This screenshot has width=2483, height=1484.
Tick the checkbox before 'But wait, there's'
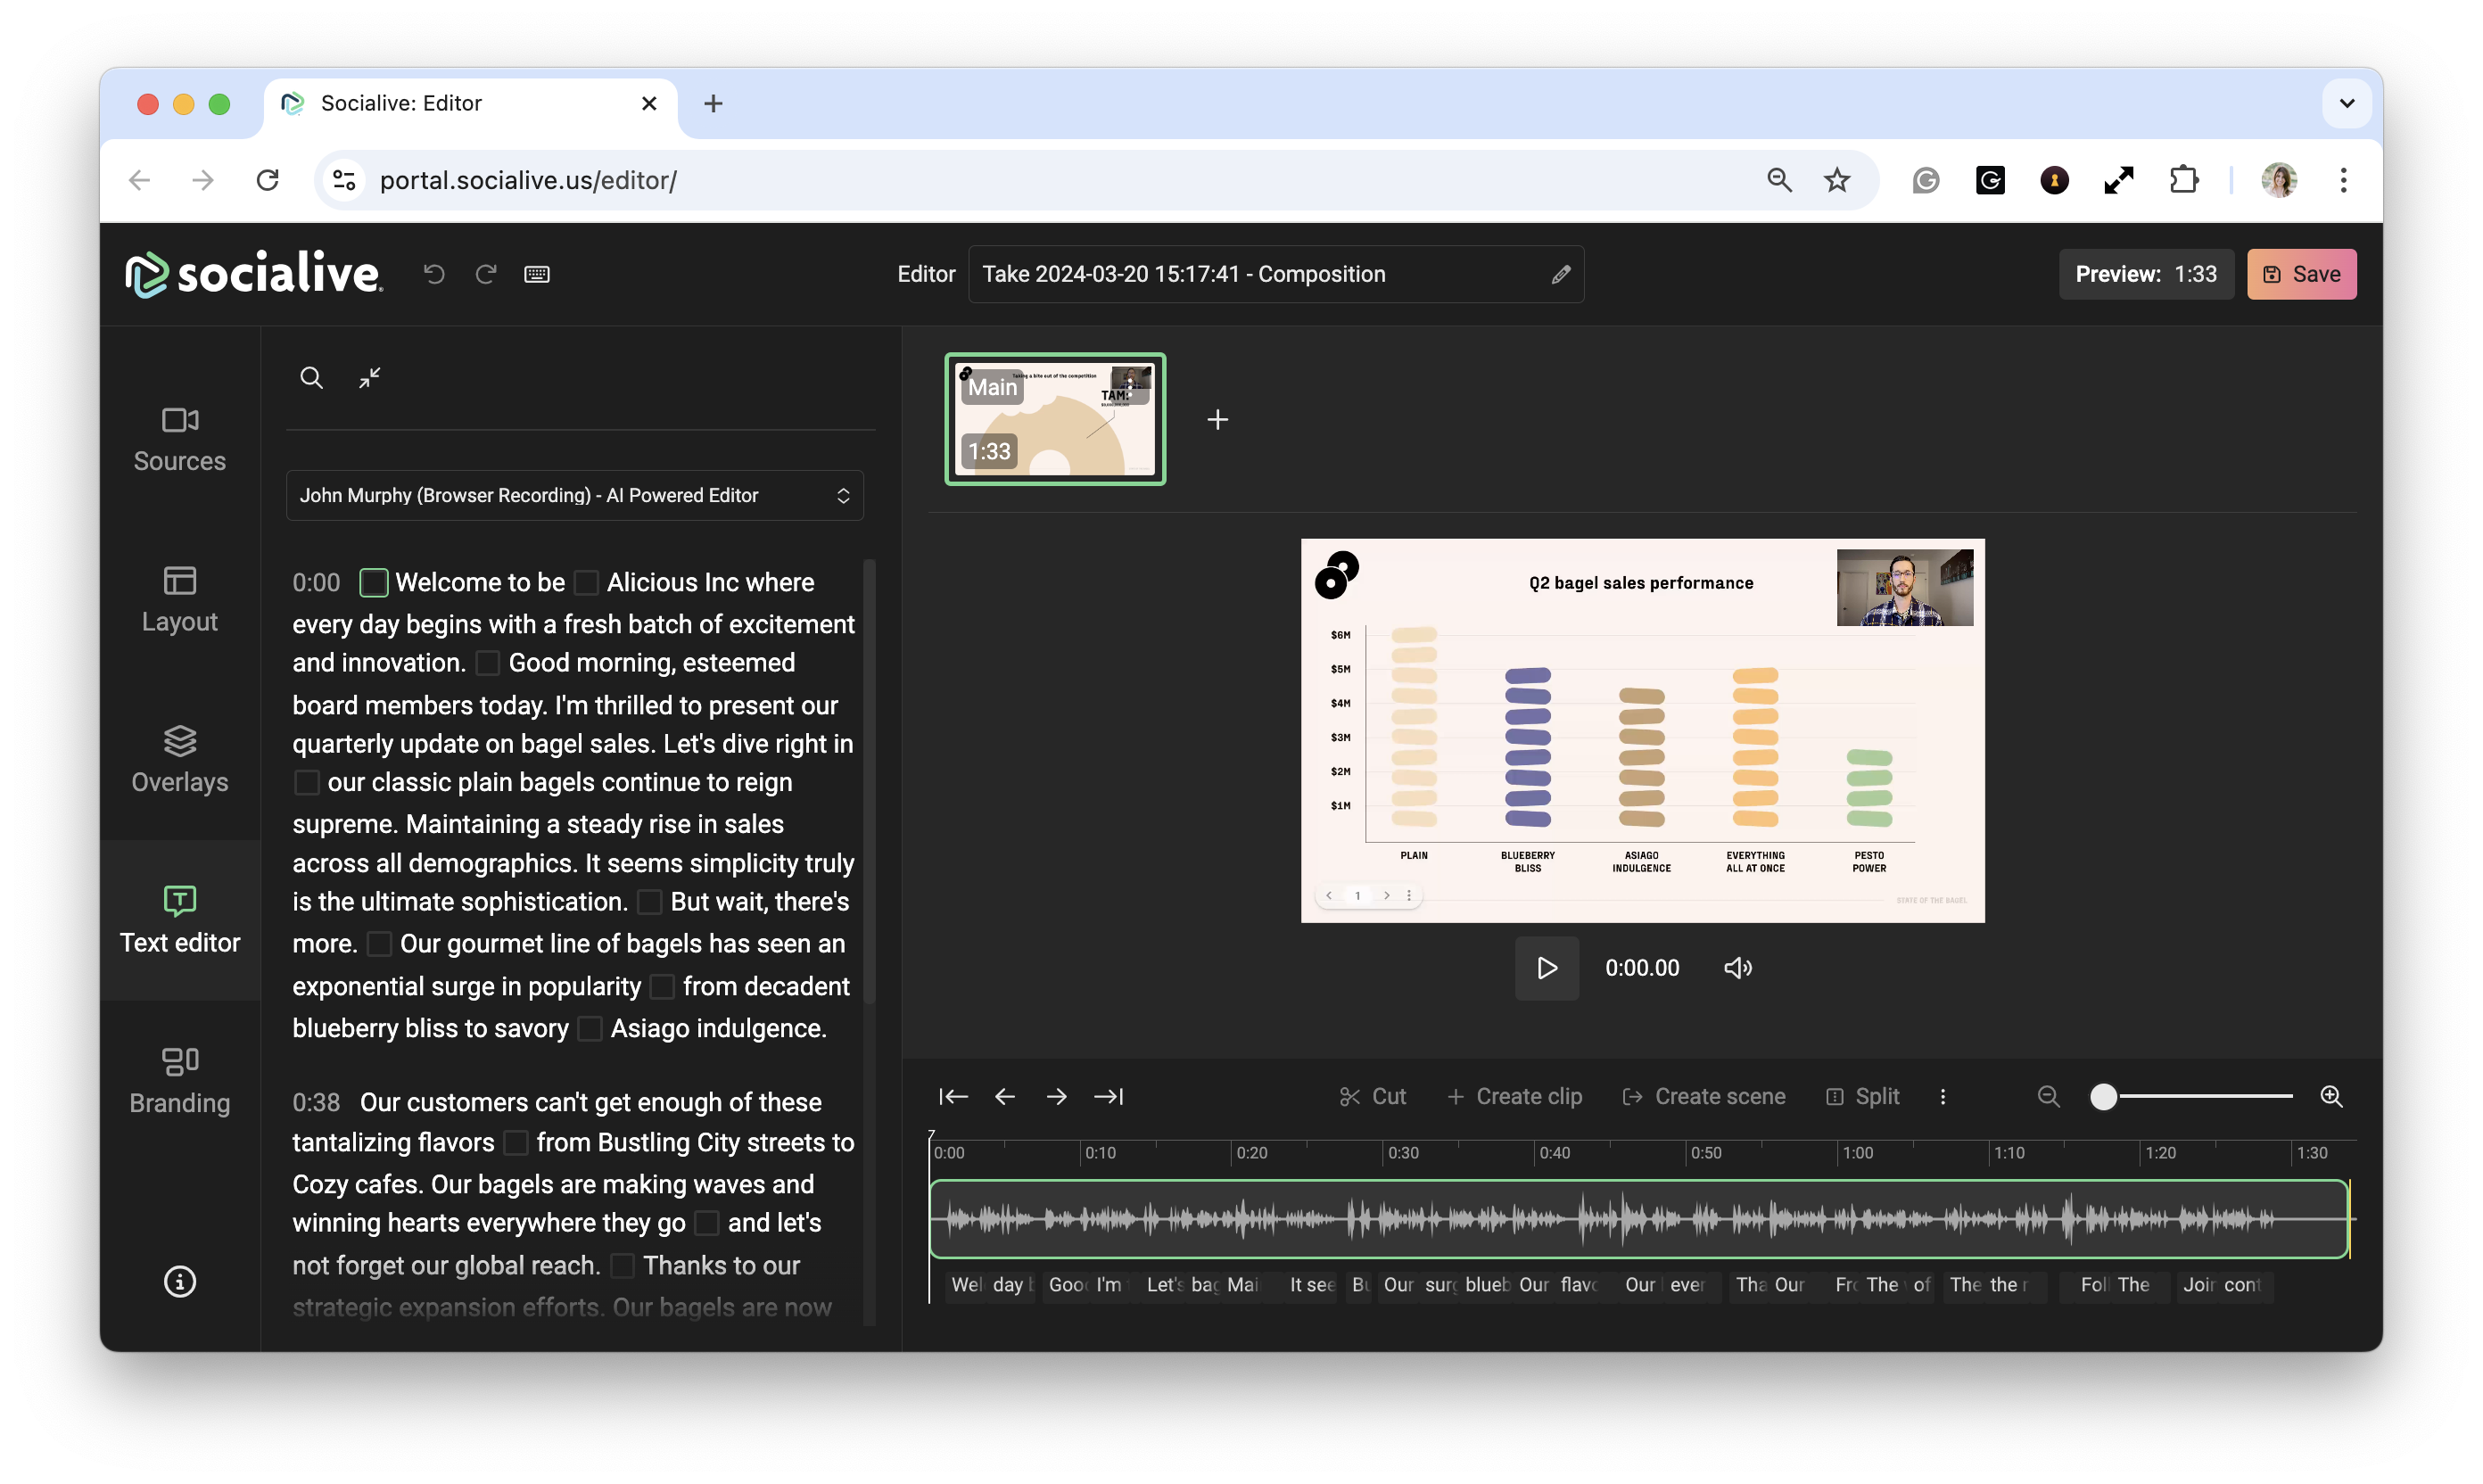click(x=650, y=902)
